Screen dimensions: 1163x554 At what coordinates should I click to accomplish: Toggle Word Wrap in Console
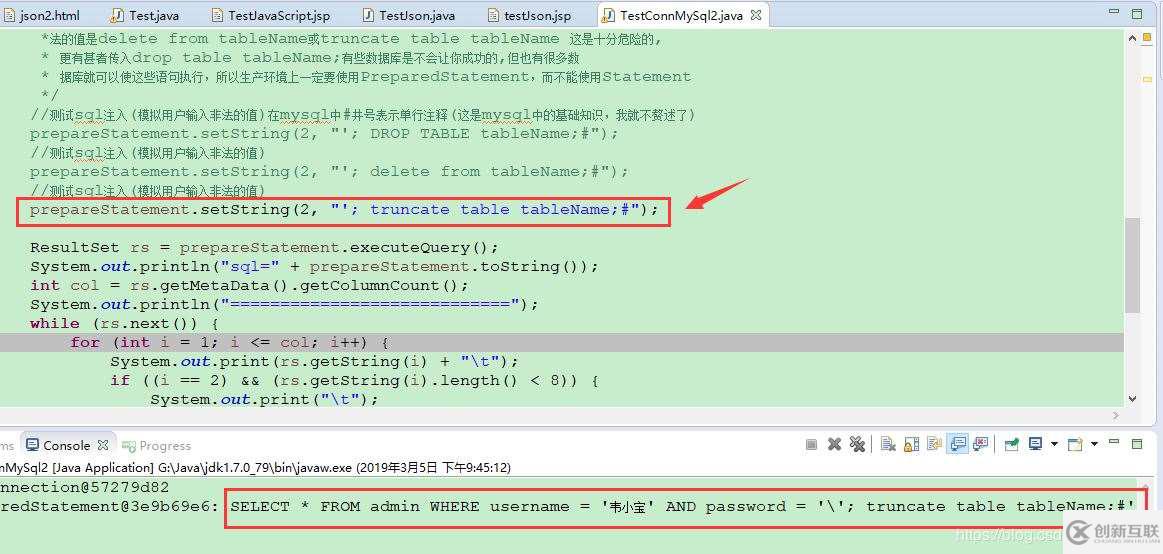pyautogui.click(x=935, y=444)
